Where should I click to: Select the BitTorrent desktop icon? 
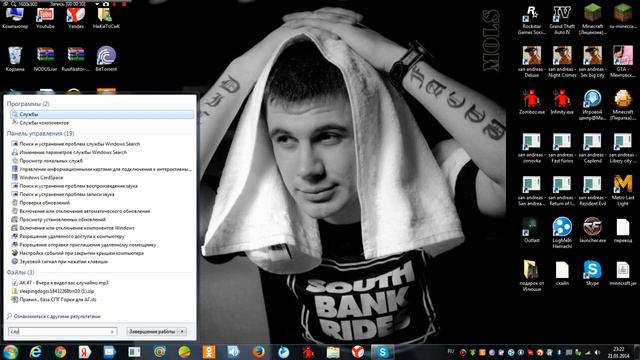click(106, 59)
